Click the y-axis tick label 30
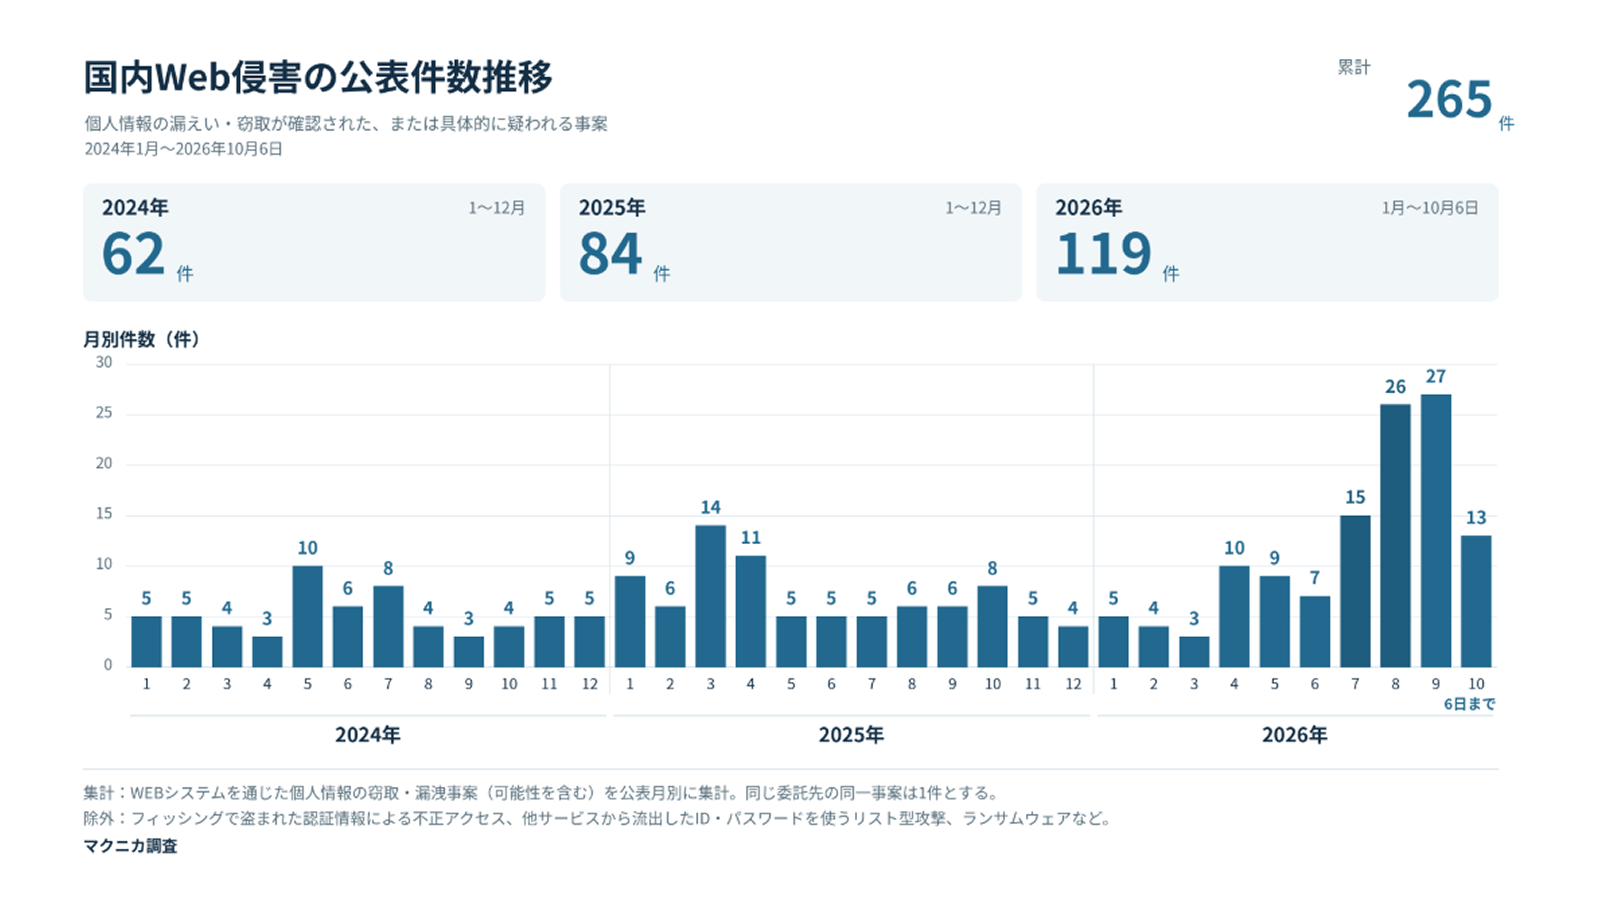This screenshot has height=900, width=1600. tap(104, 363)
